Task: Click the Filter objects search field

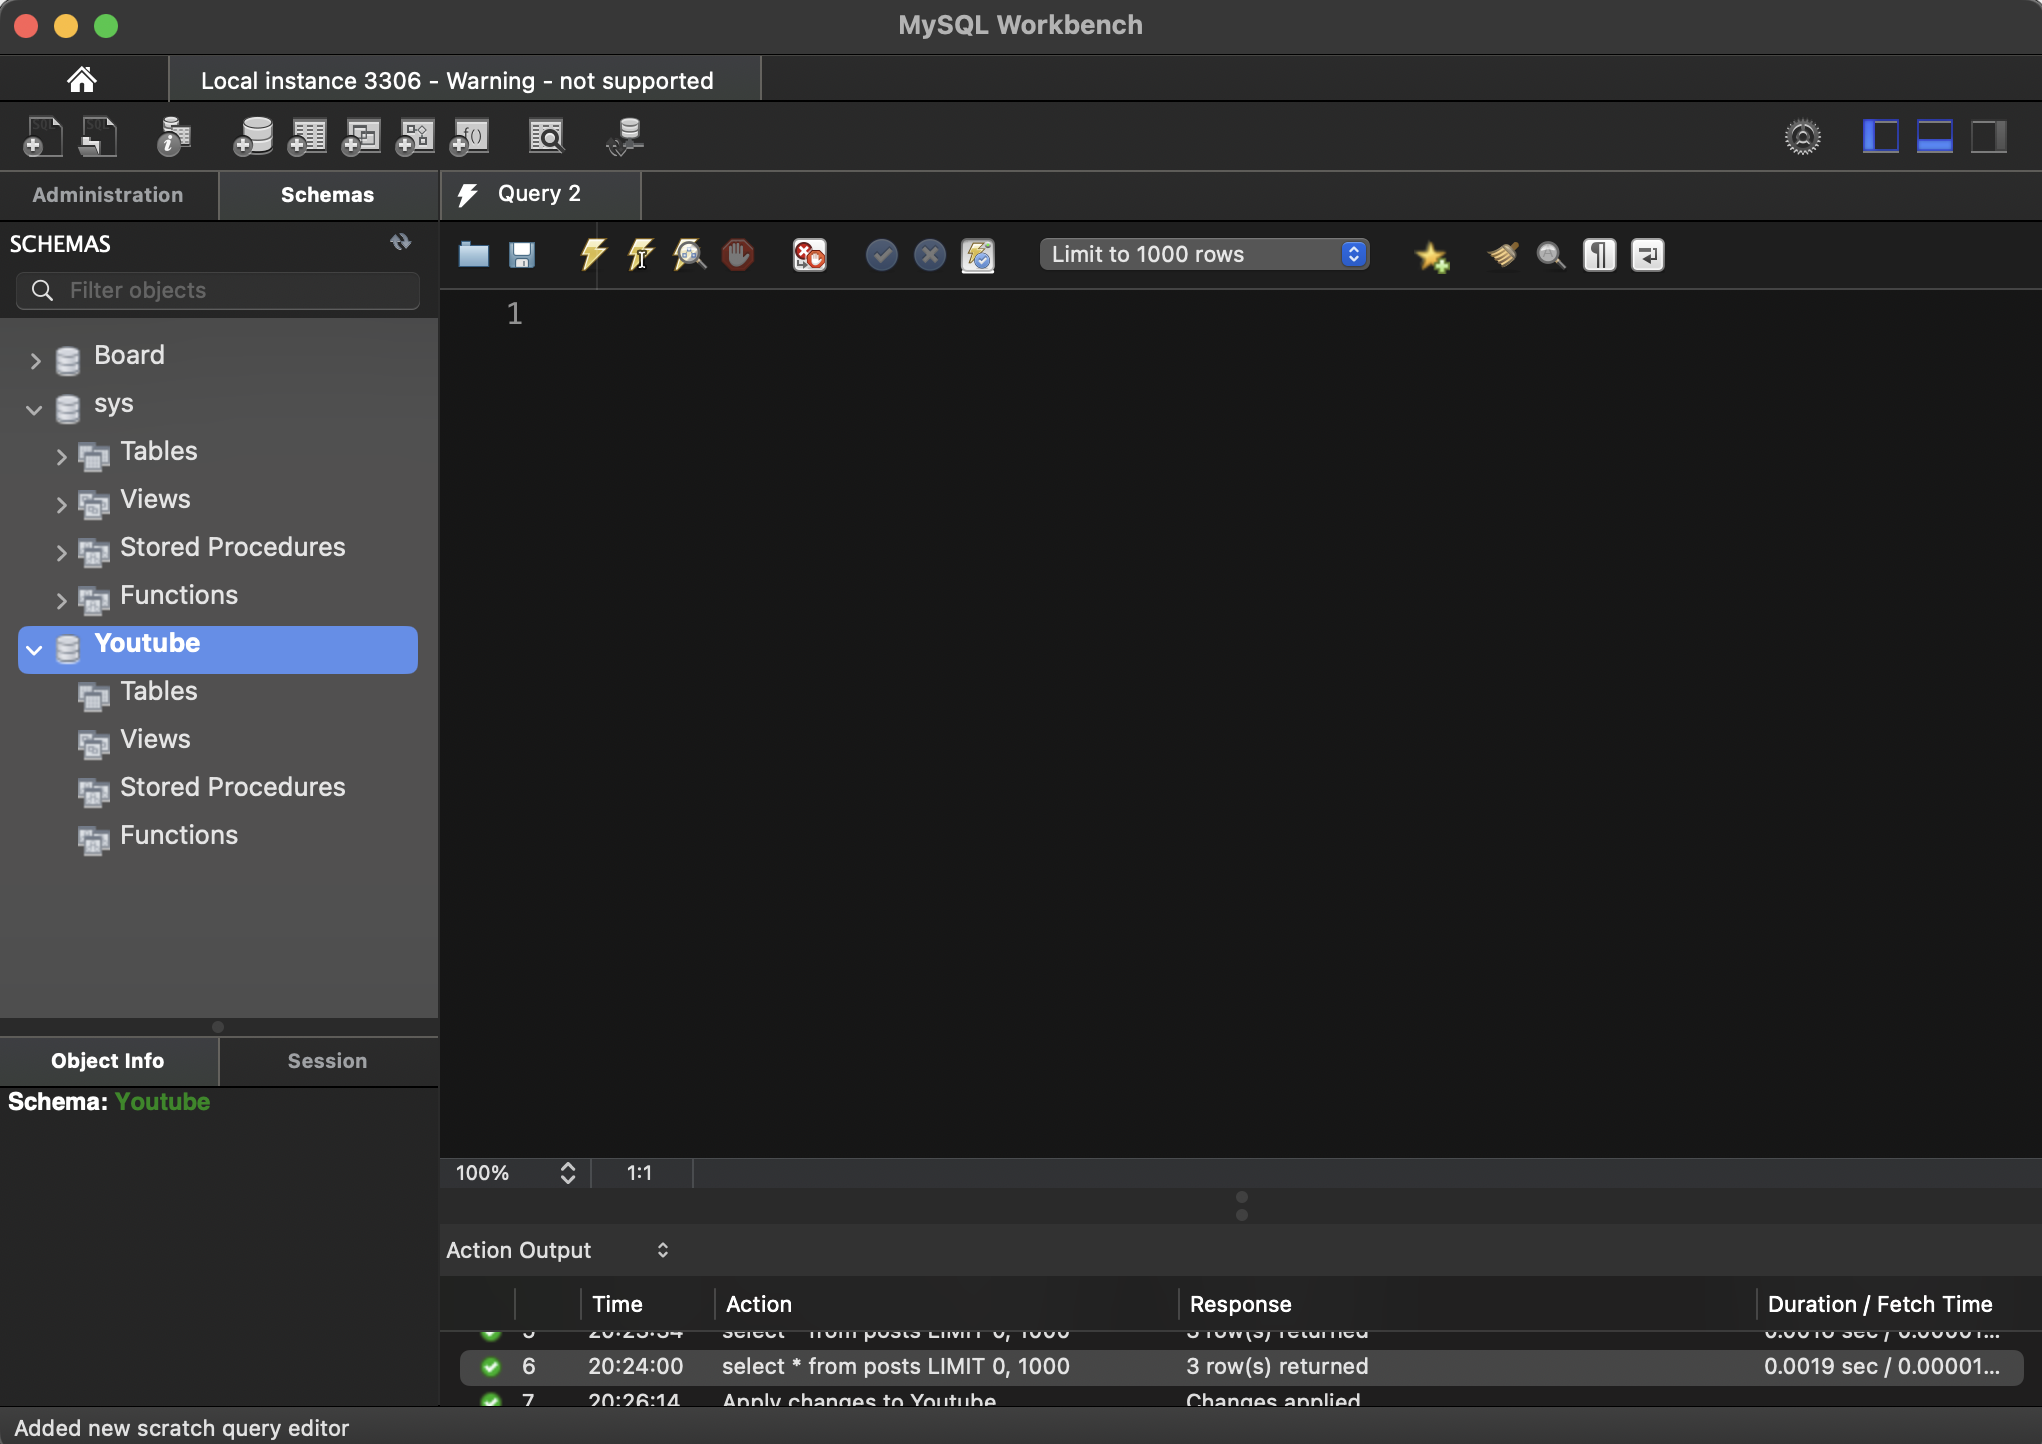Action: [x=218, y=290]
